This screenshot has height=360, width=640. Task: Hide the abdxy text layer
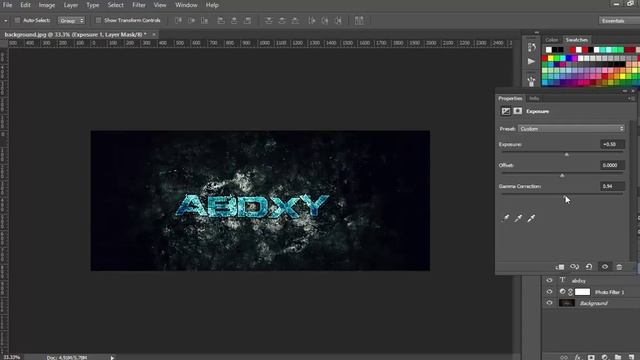point(549,280)
